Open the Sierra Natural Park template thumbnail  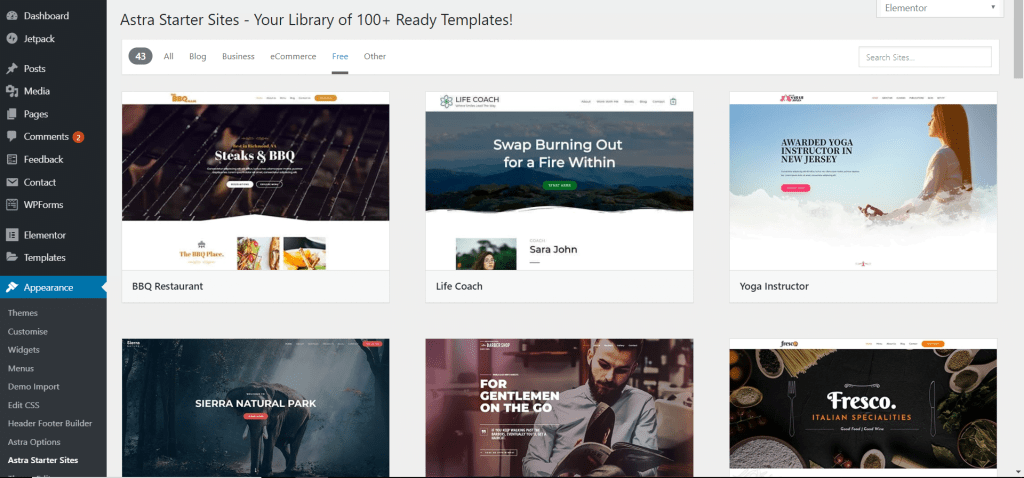[255, 407]
